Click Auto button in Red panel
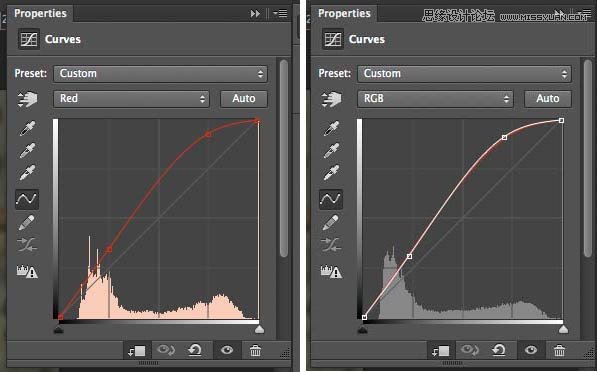This screenshot has width=597, height=372. coord(244,99)
